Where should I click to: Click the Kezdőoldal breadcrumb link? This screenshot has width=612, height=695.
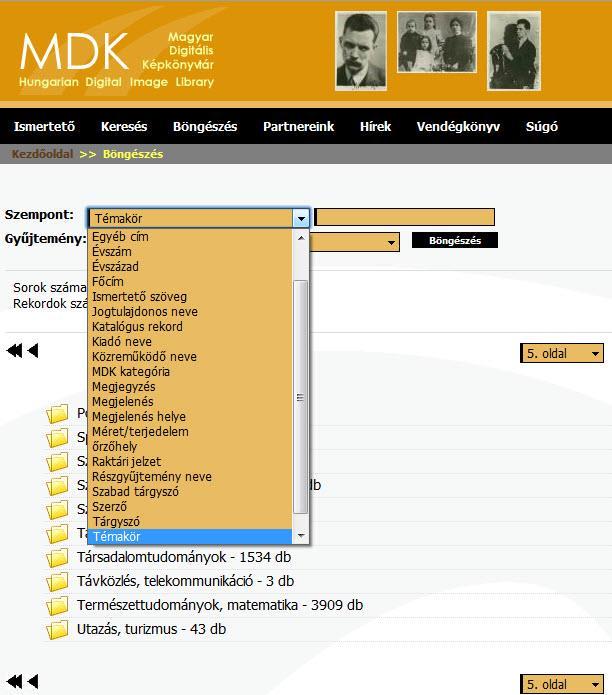coord(42,154)
